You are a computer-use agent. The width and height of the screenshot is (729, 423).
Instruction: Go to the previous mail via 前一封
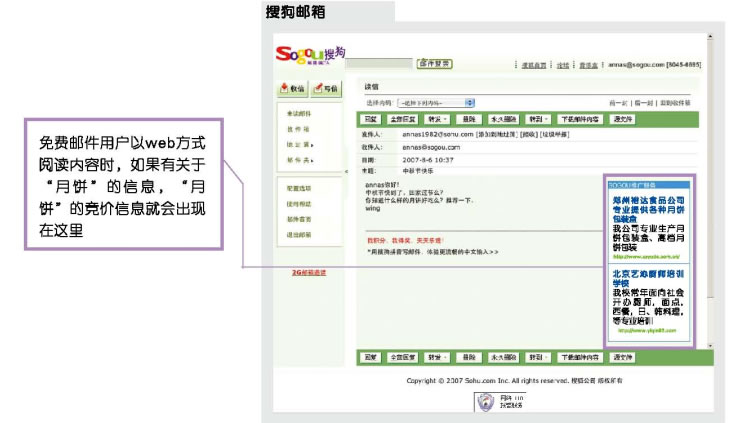point(618,103)
